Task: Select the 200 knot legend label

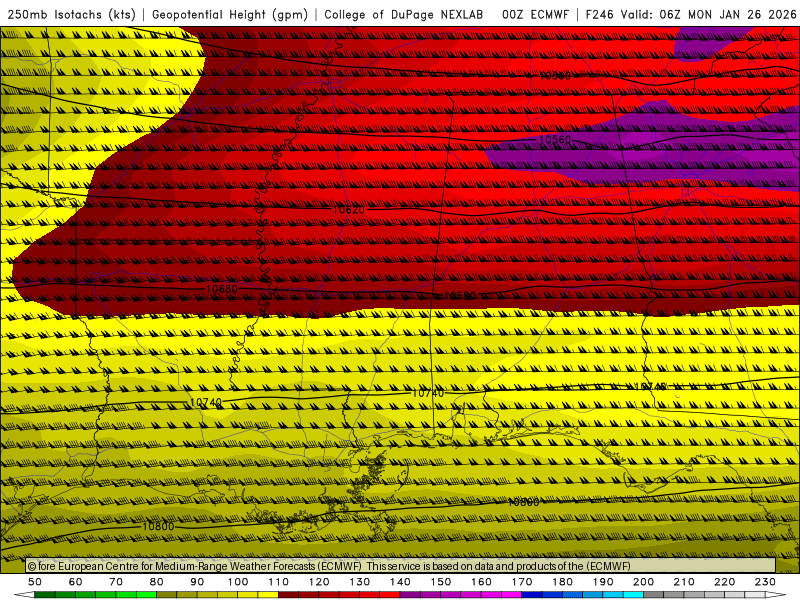Action: point(643,582)
